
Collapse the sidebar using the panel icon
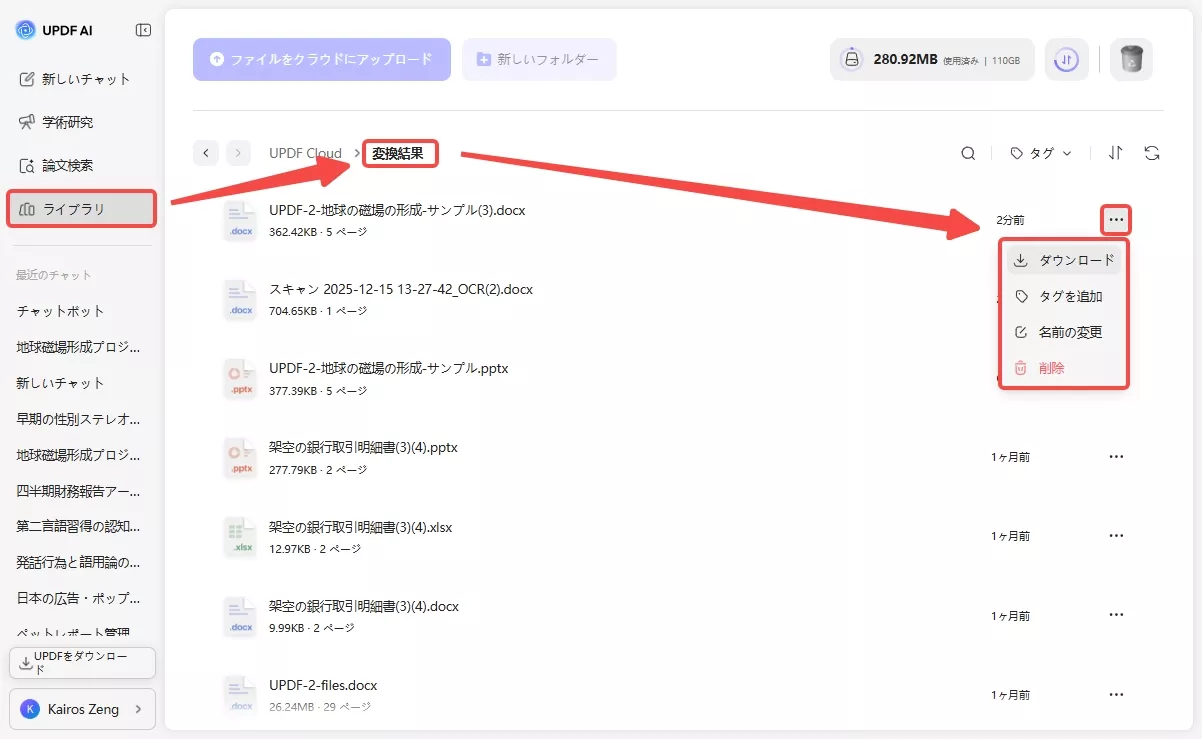click(x=142, y=29)
